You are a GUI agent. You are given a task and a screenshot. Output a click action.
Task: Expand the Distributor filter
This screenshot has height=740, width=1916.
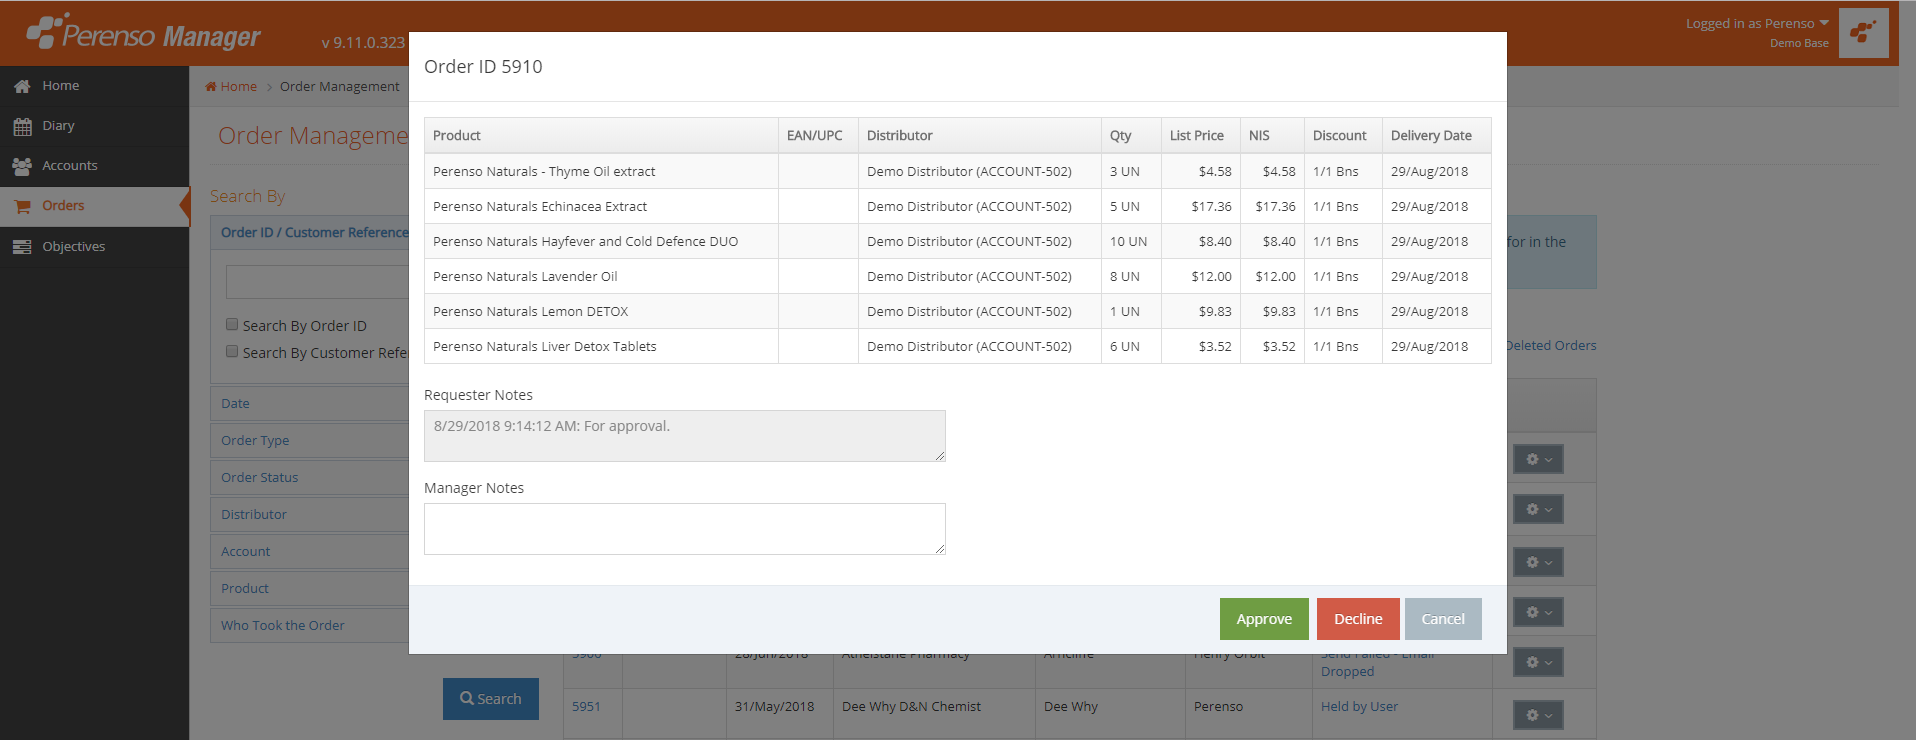tap(309, 514)
